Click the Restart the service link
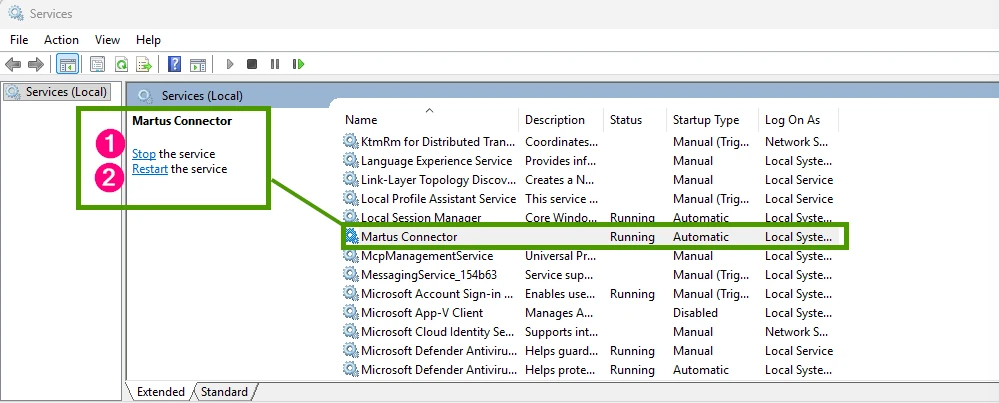Screen dimensions: 999x403 (150, 169)
